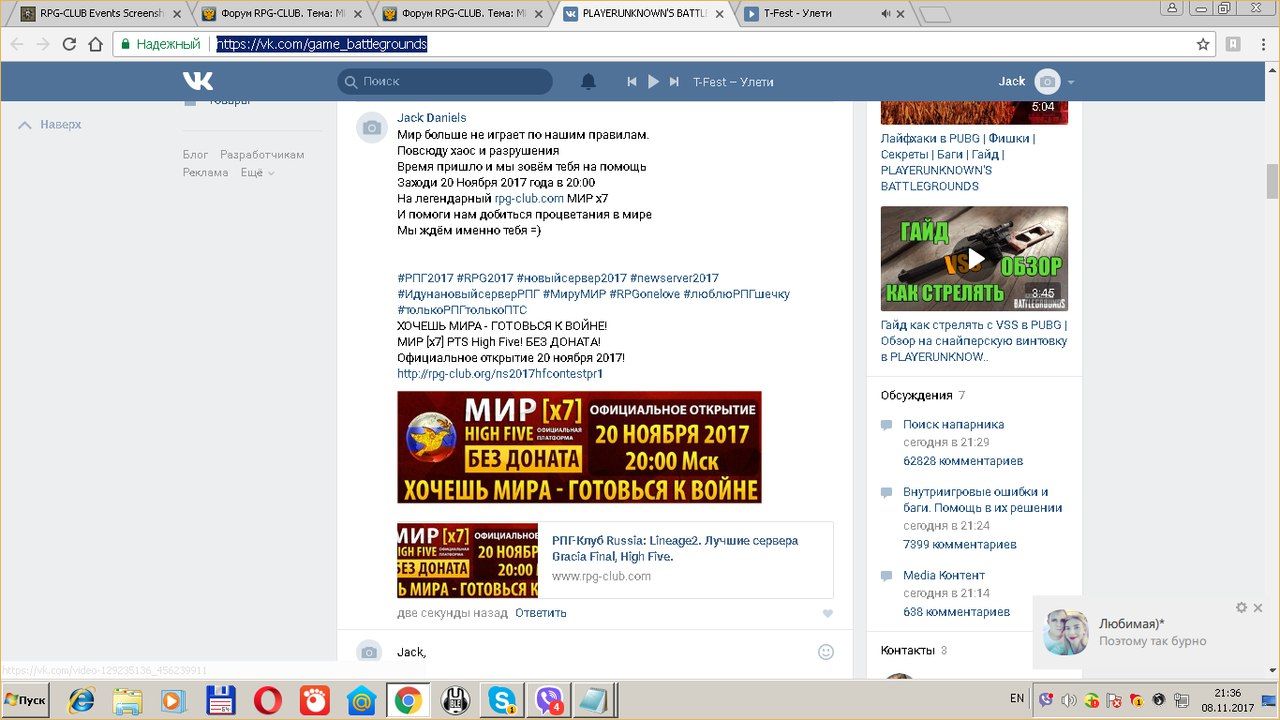Click the page vertical scrollbar thumb

pos(1272,181)
